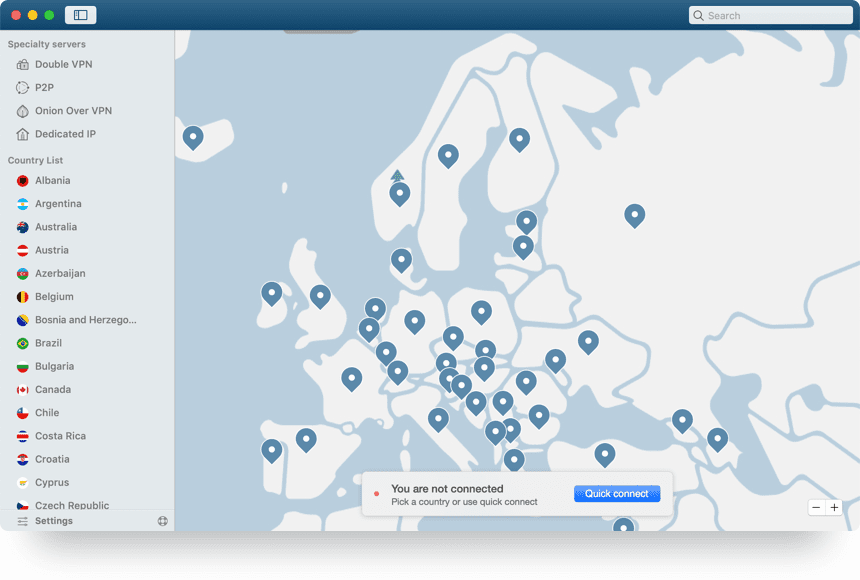Click the Russia server pin
860x580 pixels.
click(635, 216)
